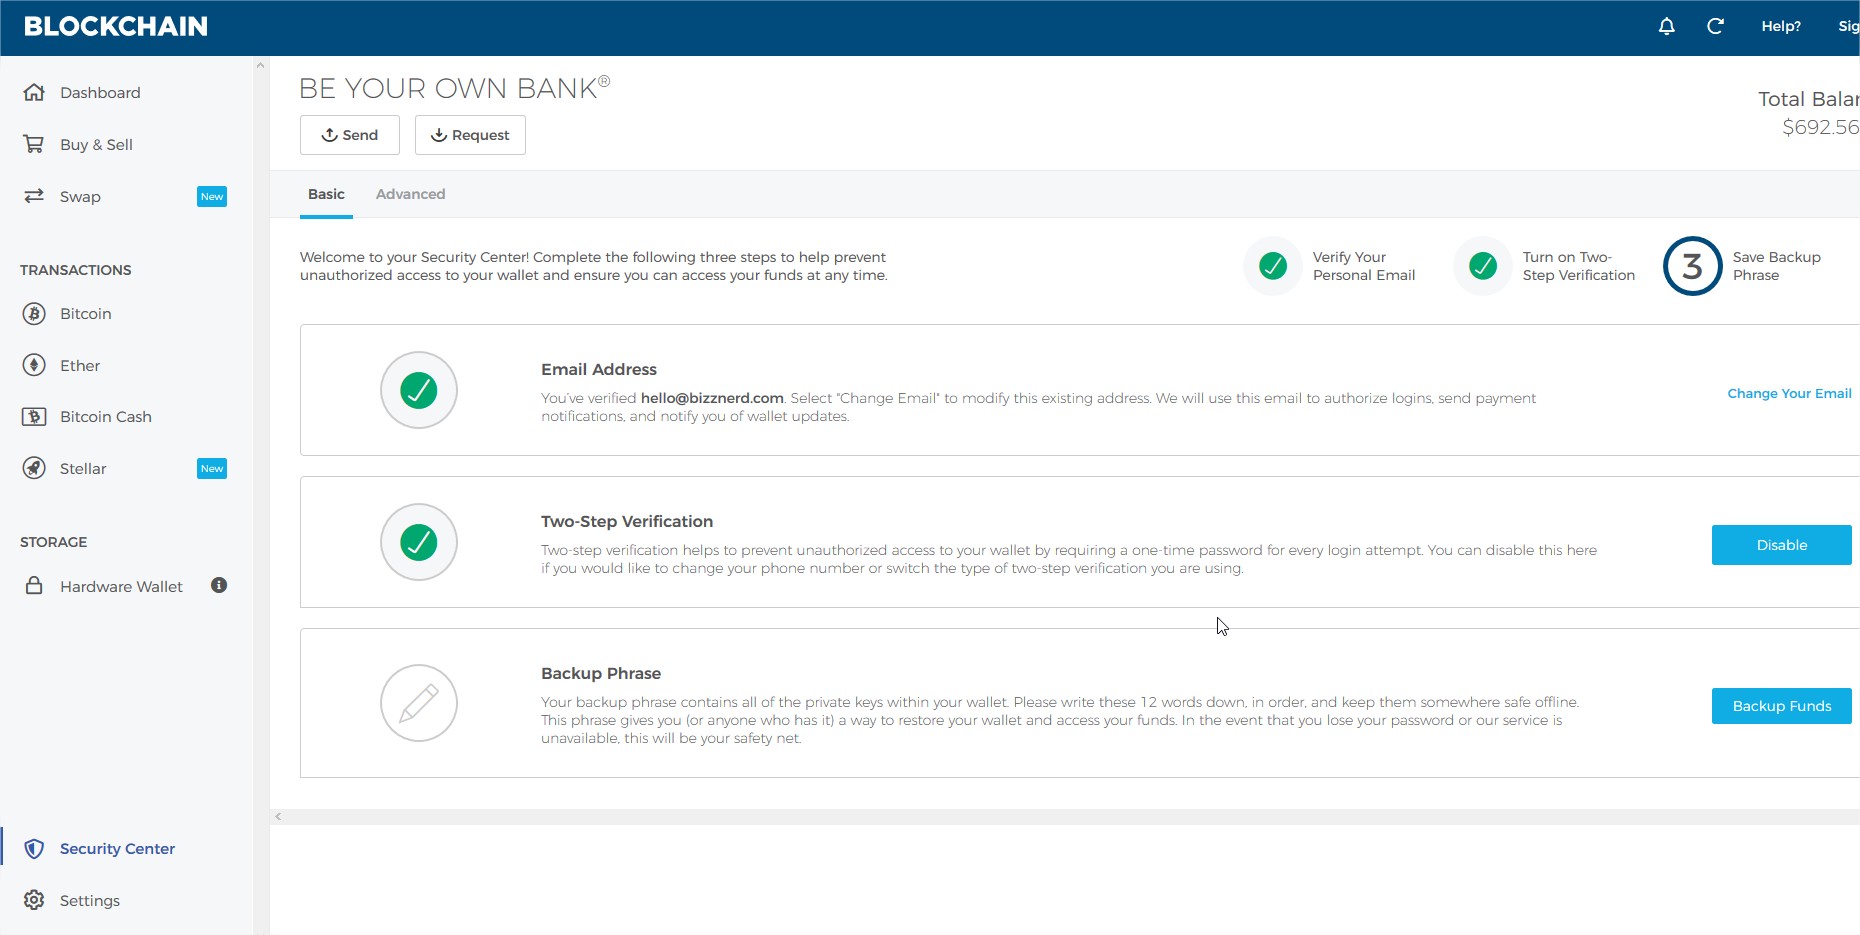
Task: Disable Two-Step Verification
Action: 1781,545
